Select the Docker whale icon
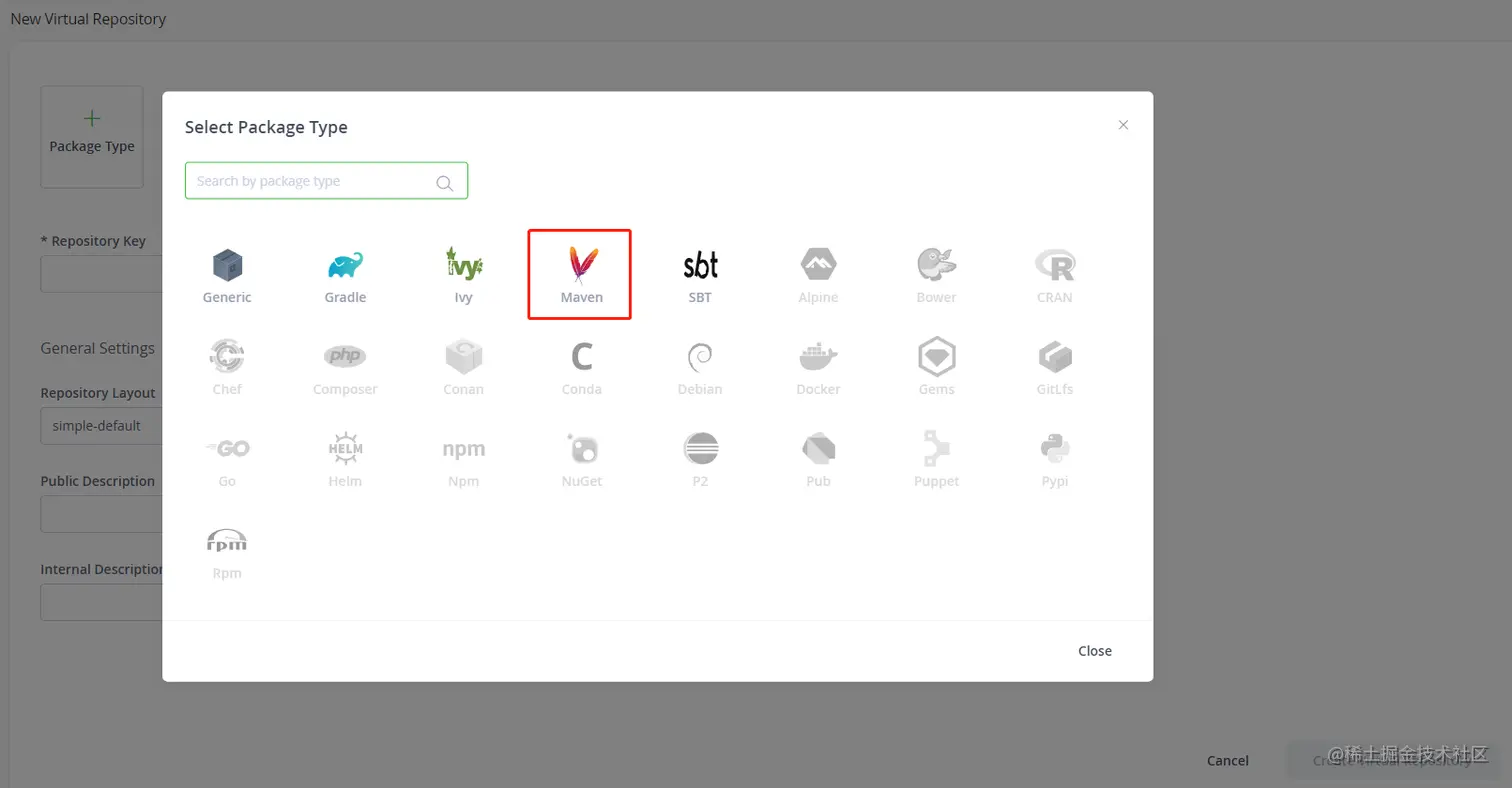Screen dimensions: 1512x788 pos(818,357)
